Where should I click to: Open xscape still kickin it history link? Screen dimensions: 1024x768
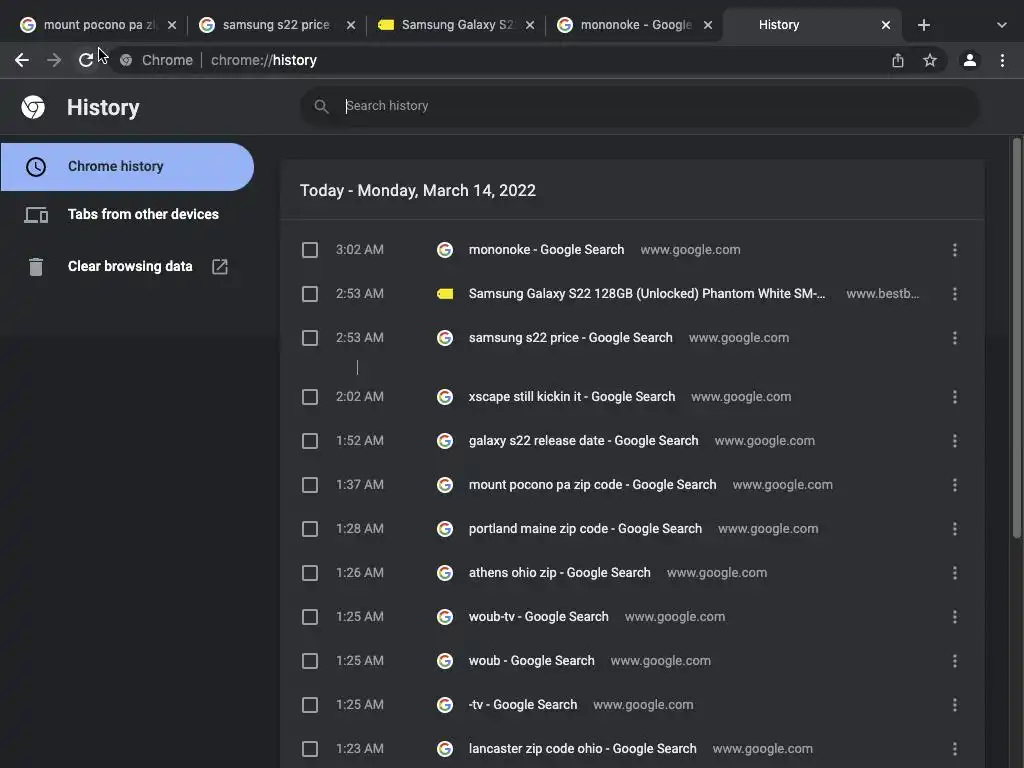click(572, 397)
